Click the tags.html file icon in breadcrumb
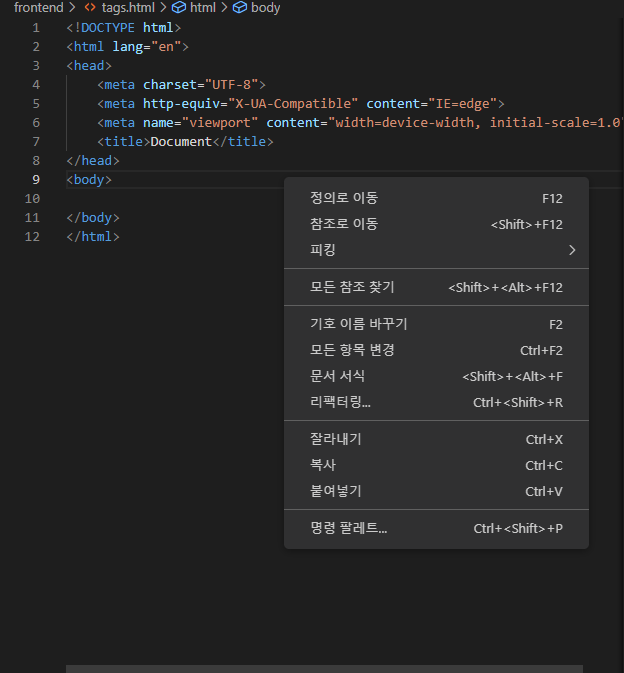The image size is (624, 673). coord(90,7)
